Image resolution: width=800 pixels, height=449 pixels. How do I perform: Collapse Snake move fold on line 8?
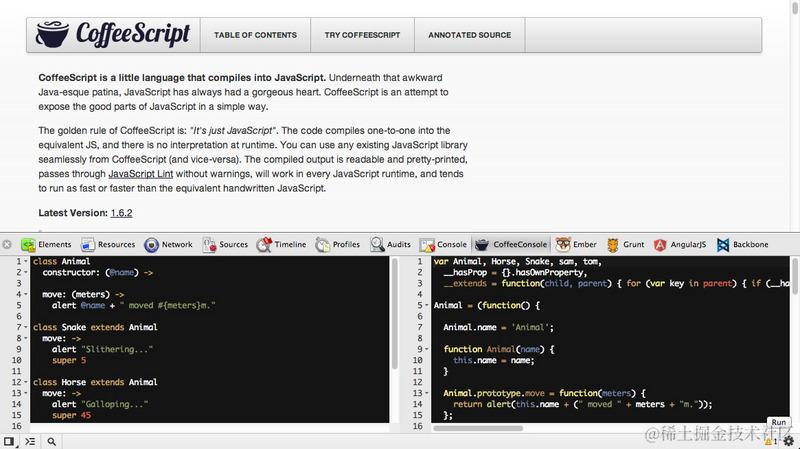click(x=26, y=338)
